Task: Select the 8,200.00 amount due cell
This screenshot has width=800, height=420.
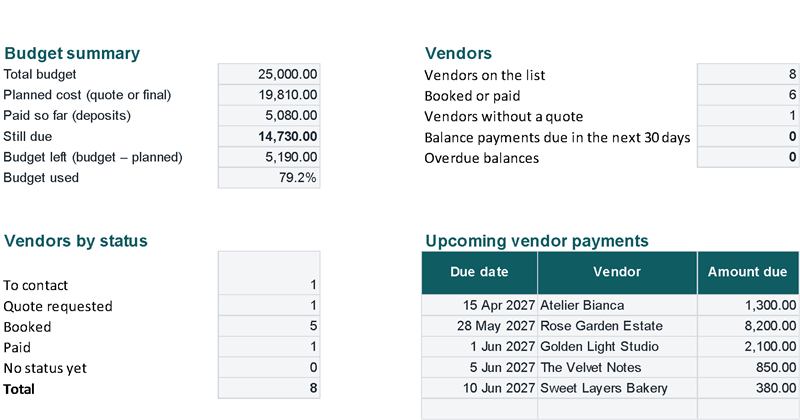Action: click(748, 326)
